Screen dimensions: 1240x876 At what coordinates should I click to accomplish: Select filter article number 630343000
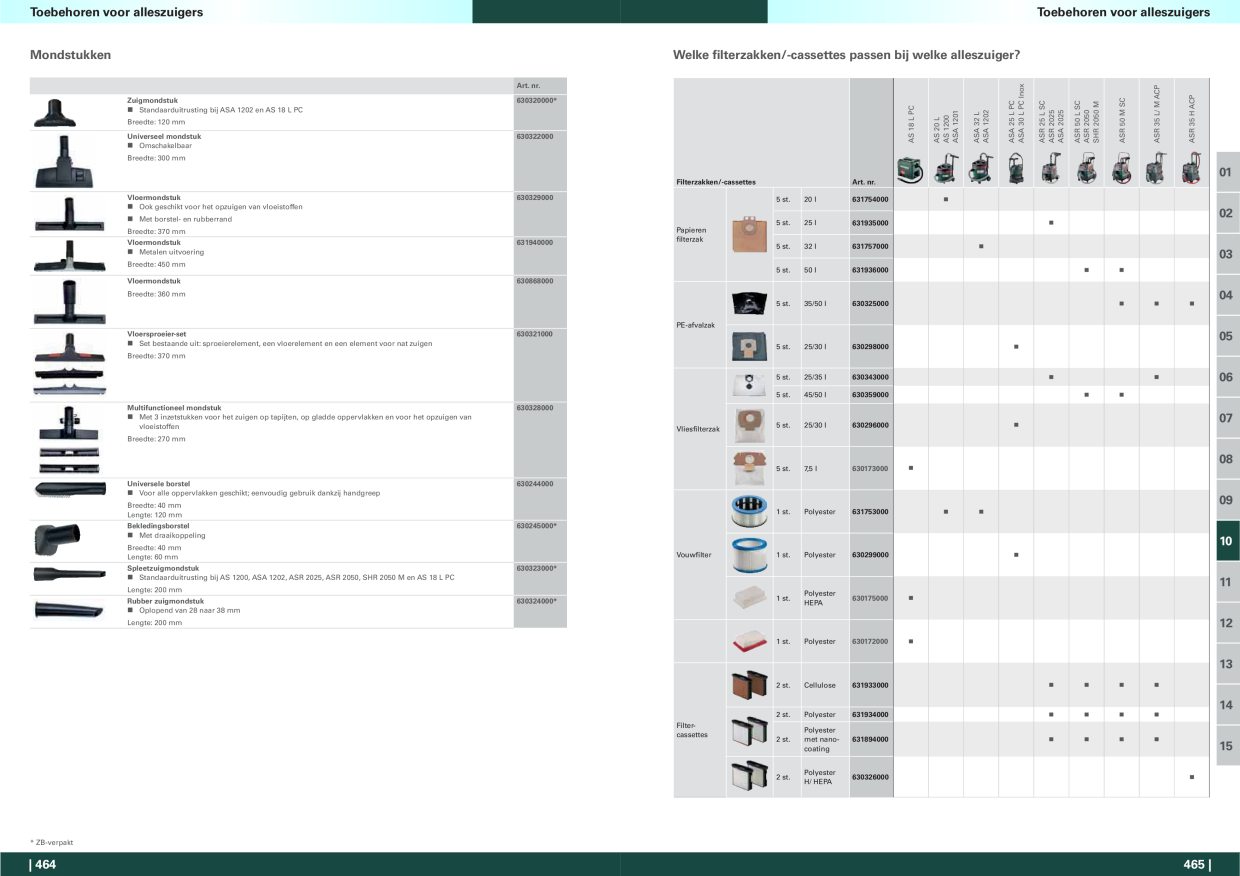(x=870, y=377)
